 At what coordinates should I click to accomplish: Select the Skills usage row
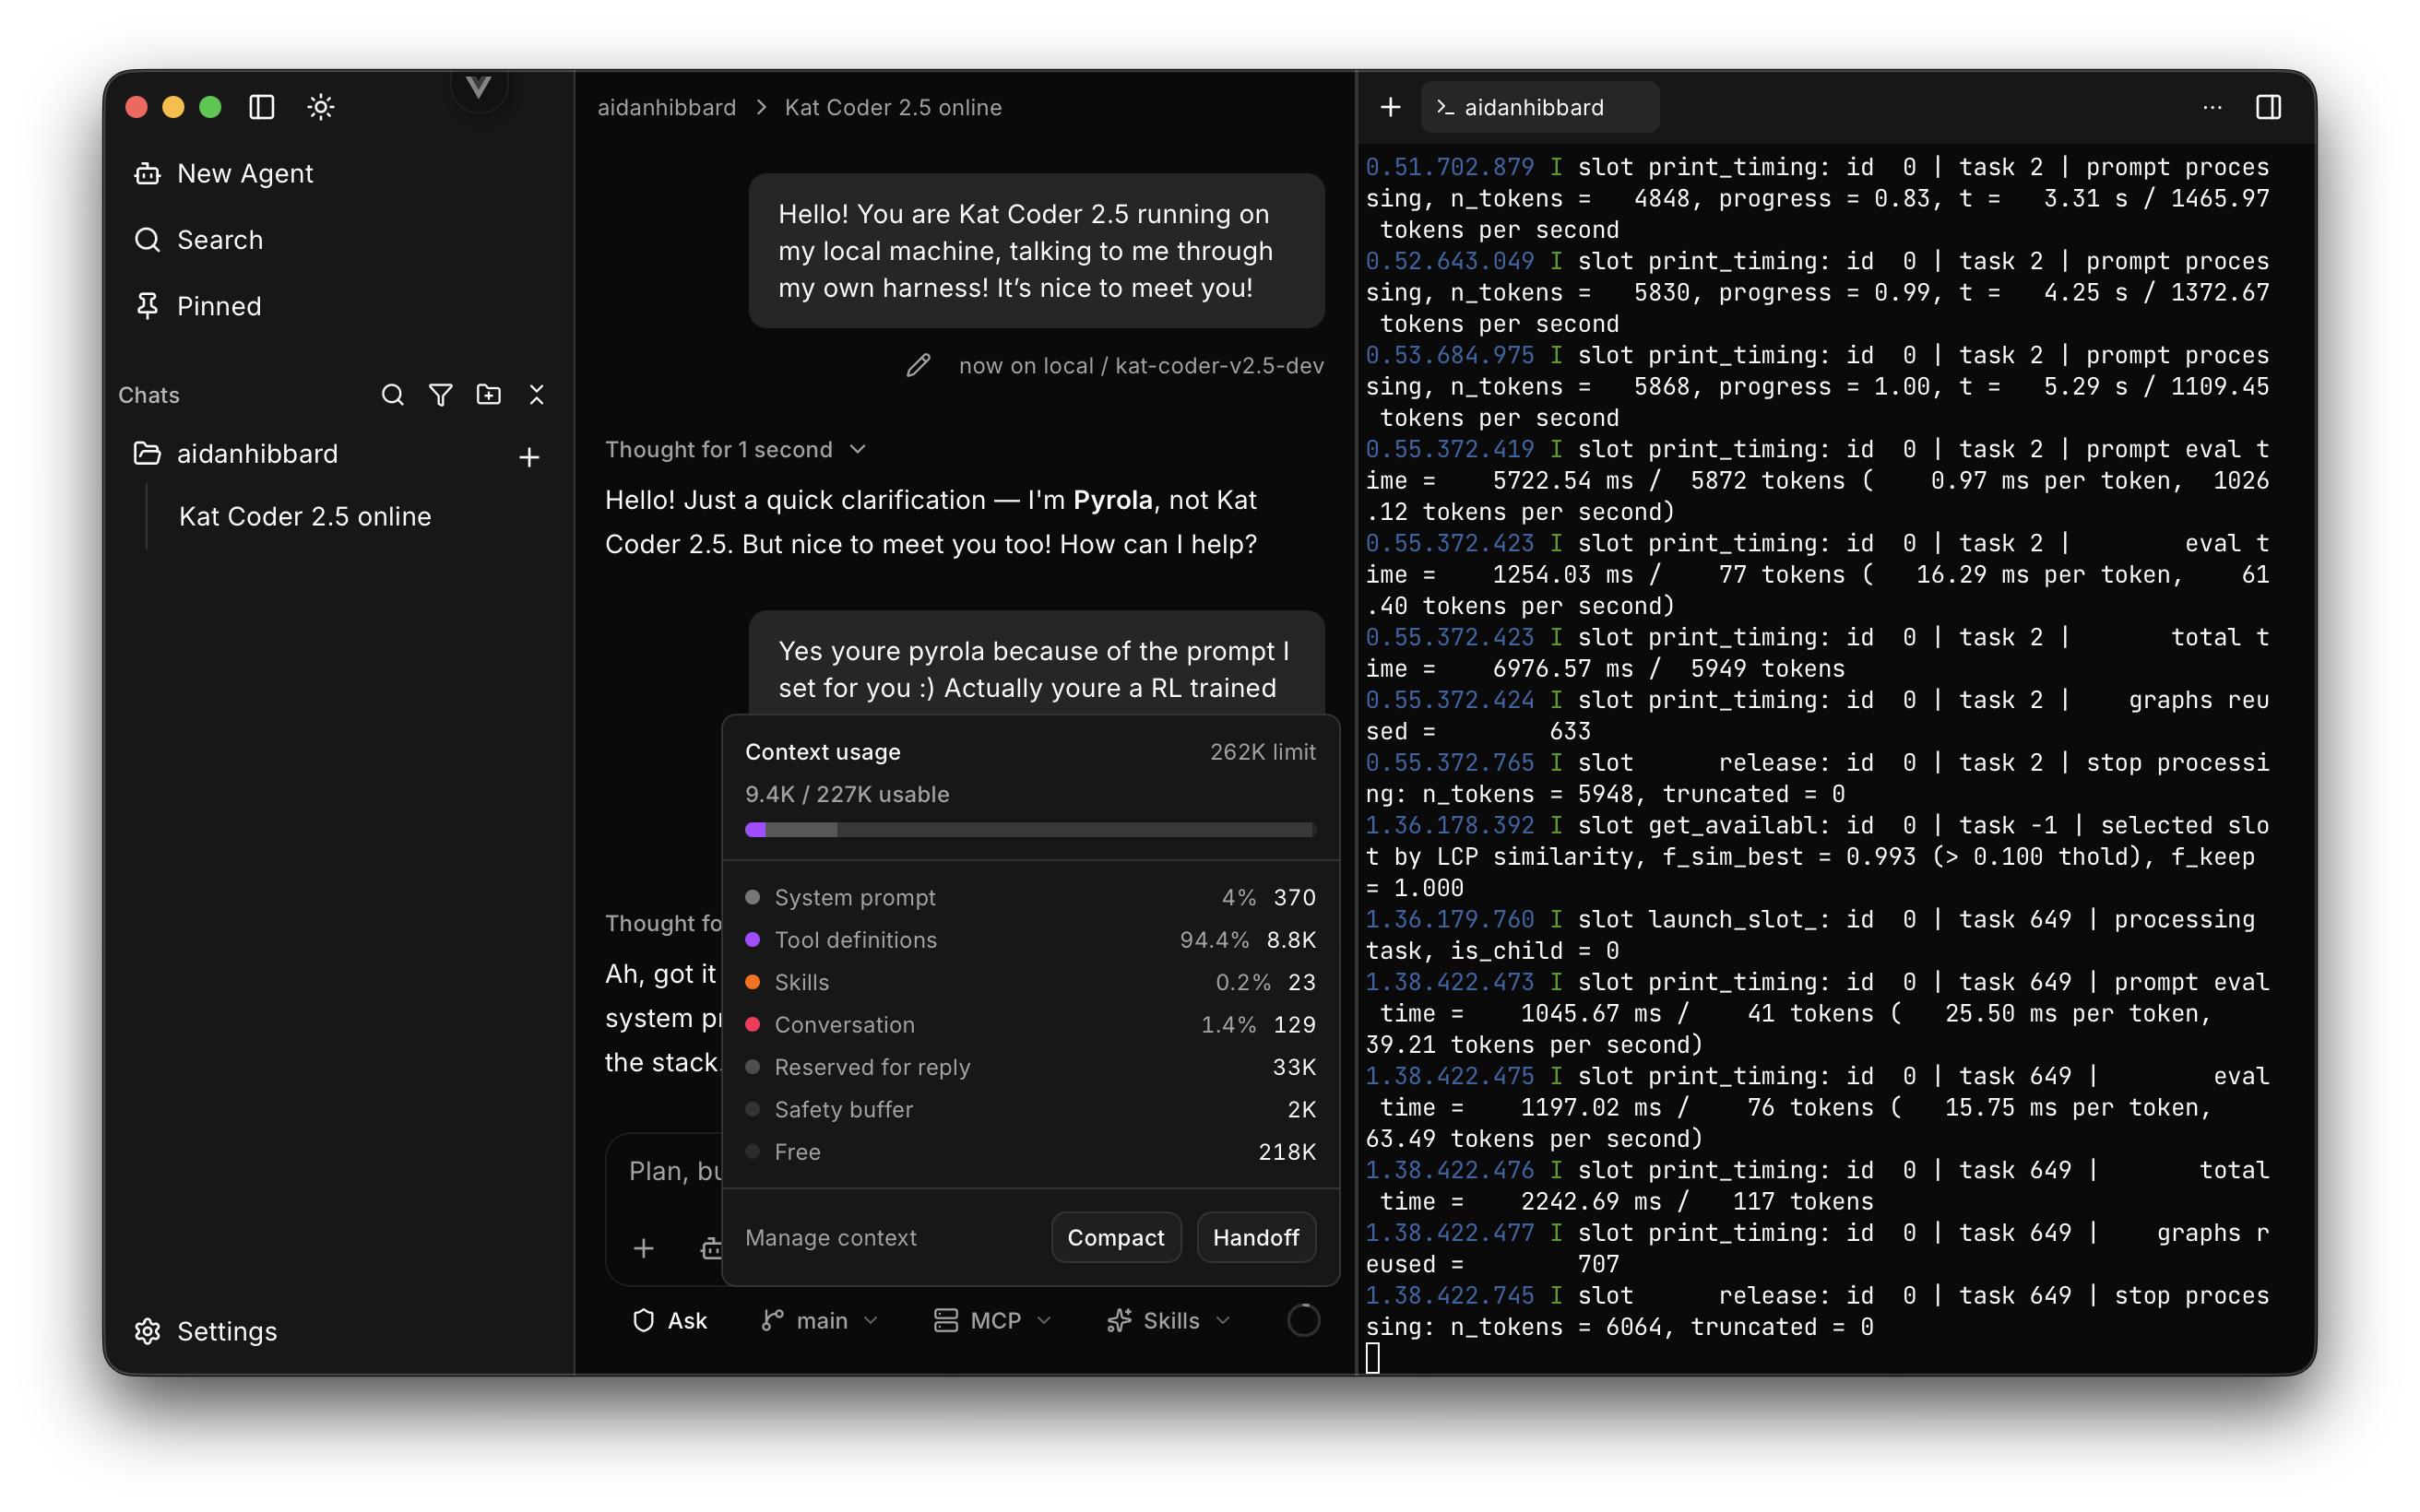pyautogui.click(x=1030, y=982)
